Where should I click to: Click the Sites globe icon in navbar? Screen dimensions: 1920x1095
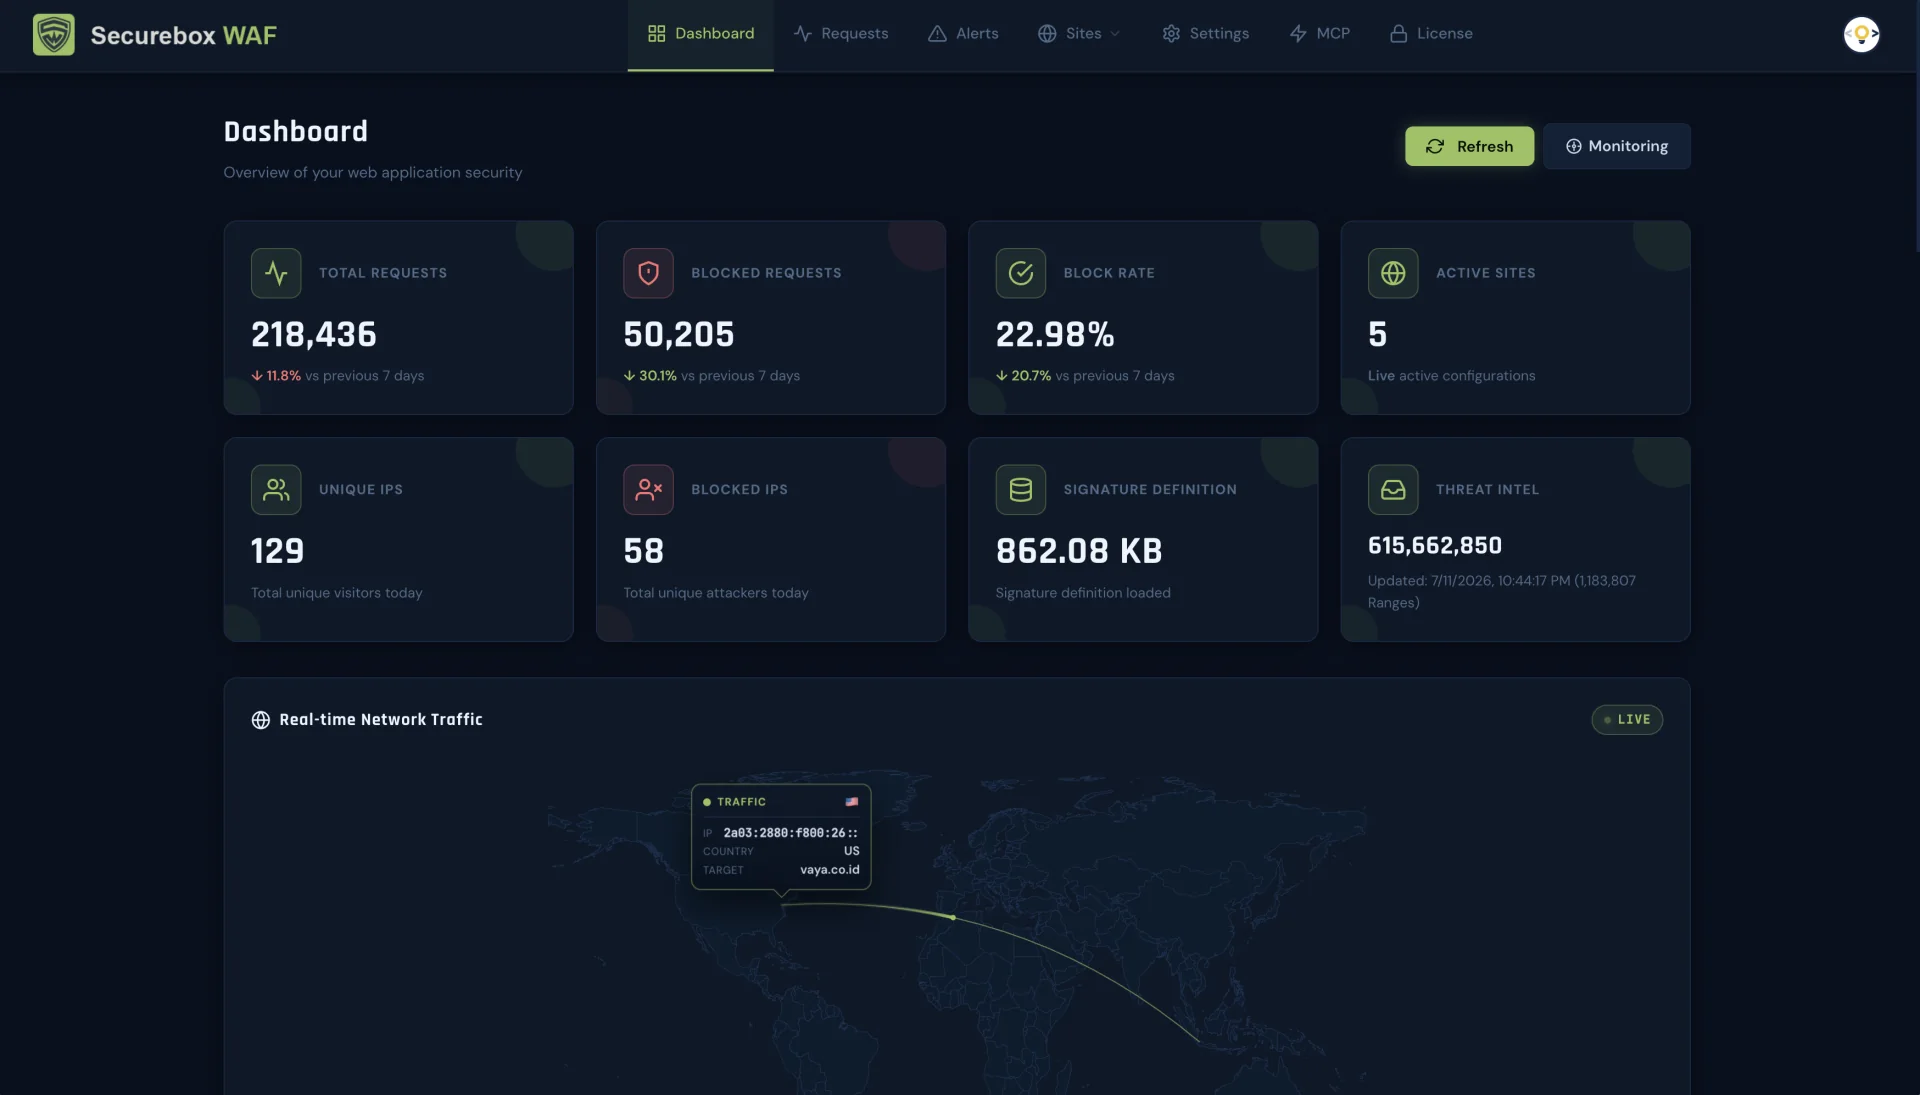click(1047, 34)
